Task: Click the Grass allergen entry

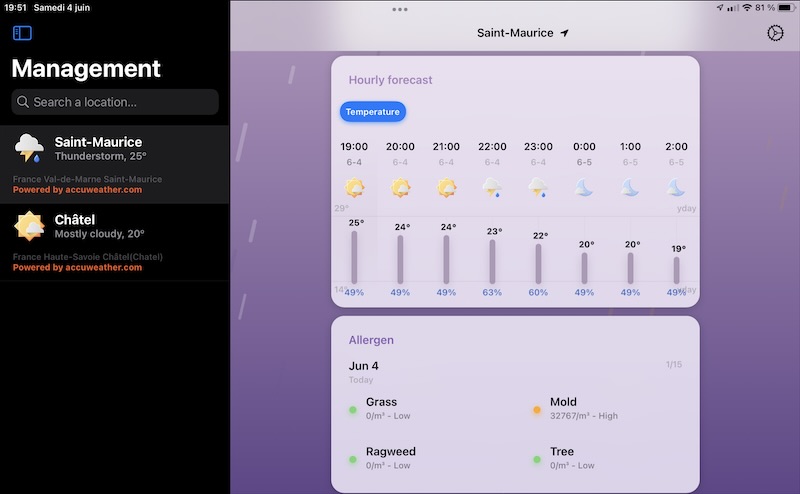Action: pos(382,408)
